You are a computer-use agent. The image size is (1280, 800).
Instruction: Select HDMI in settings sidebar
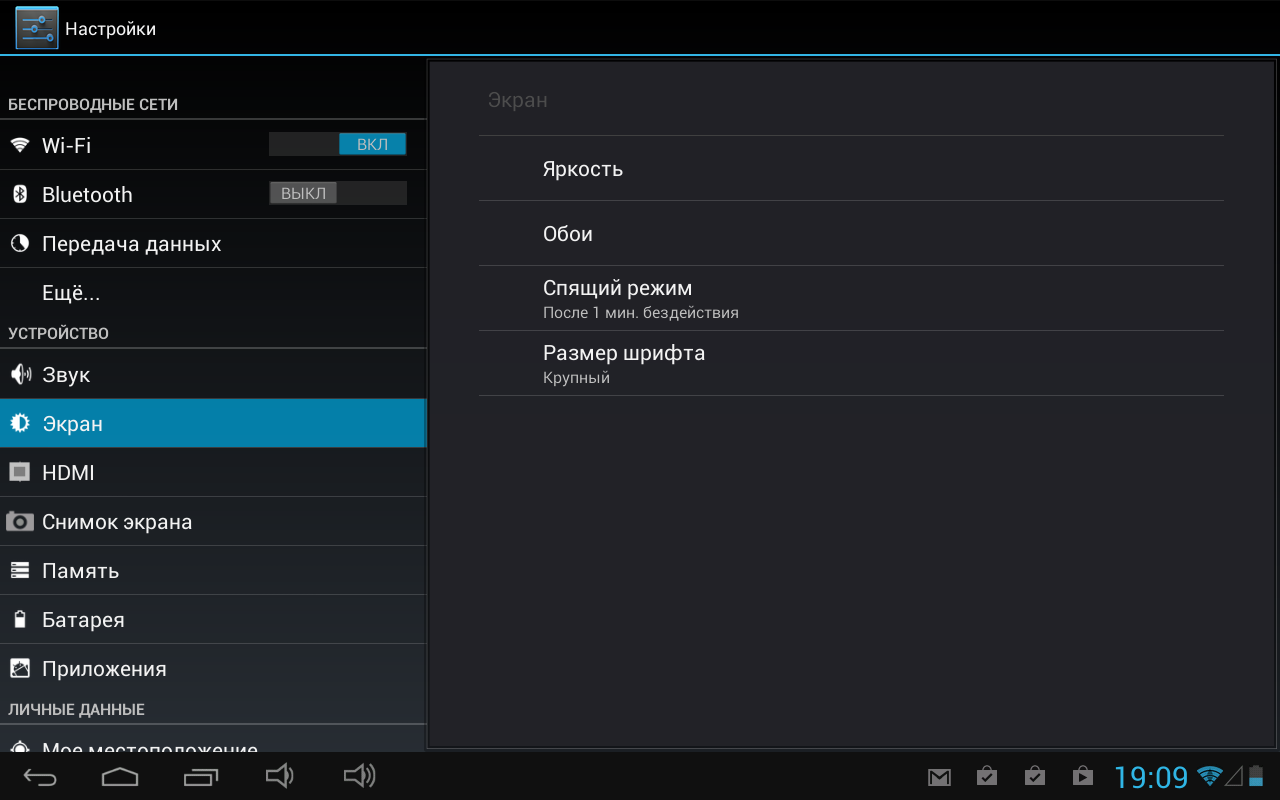(68, 473)
